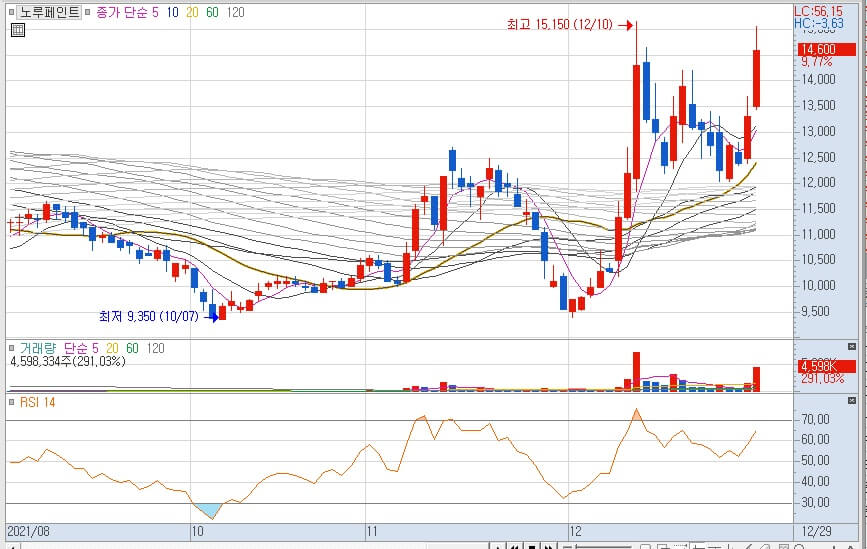Click the 12,000 price axis label
The width and height of the screenshot is (867, 549).
(x=818, y=182)
